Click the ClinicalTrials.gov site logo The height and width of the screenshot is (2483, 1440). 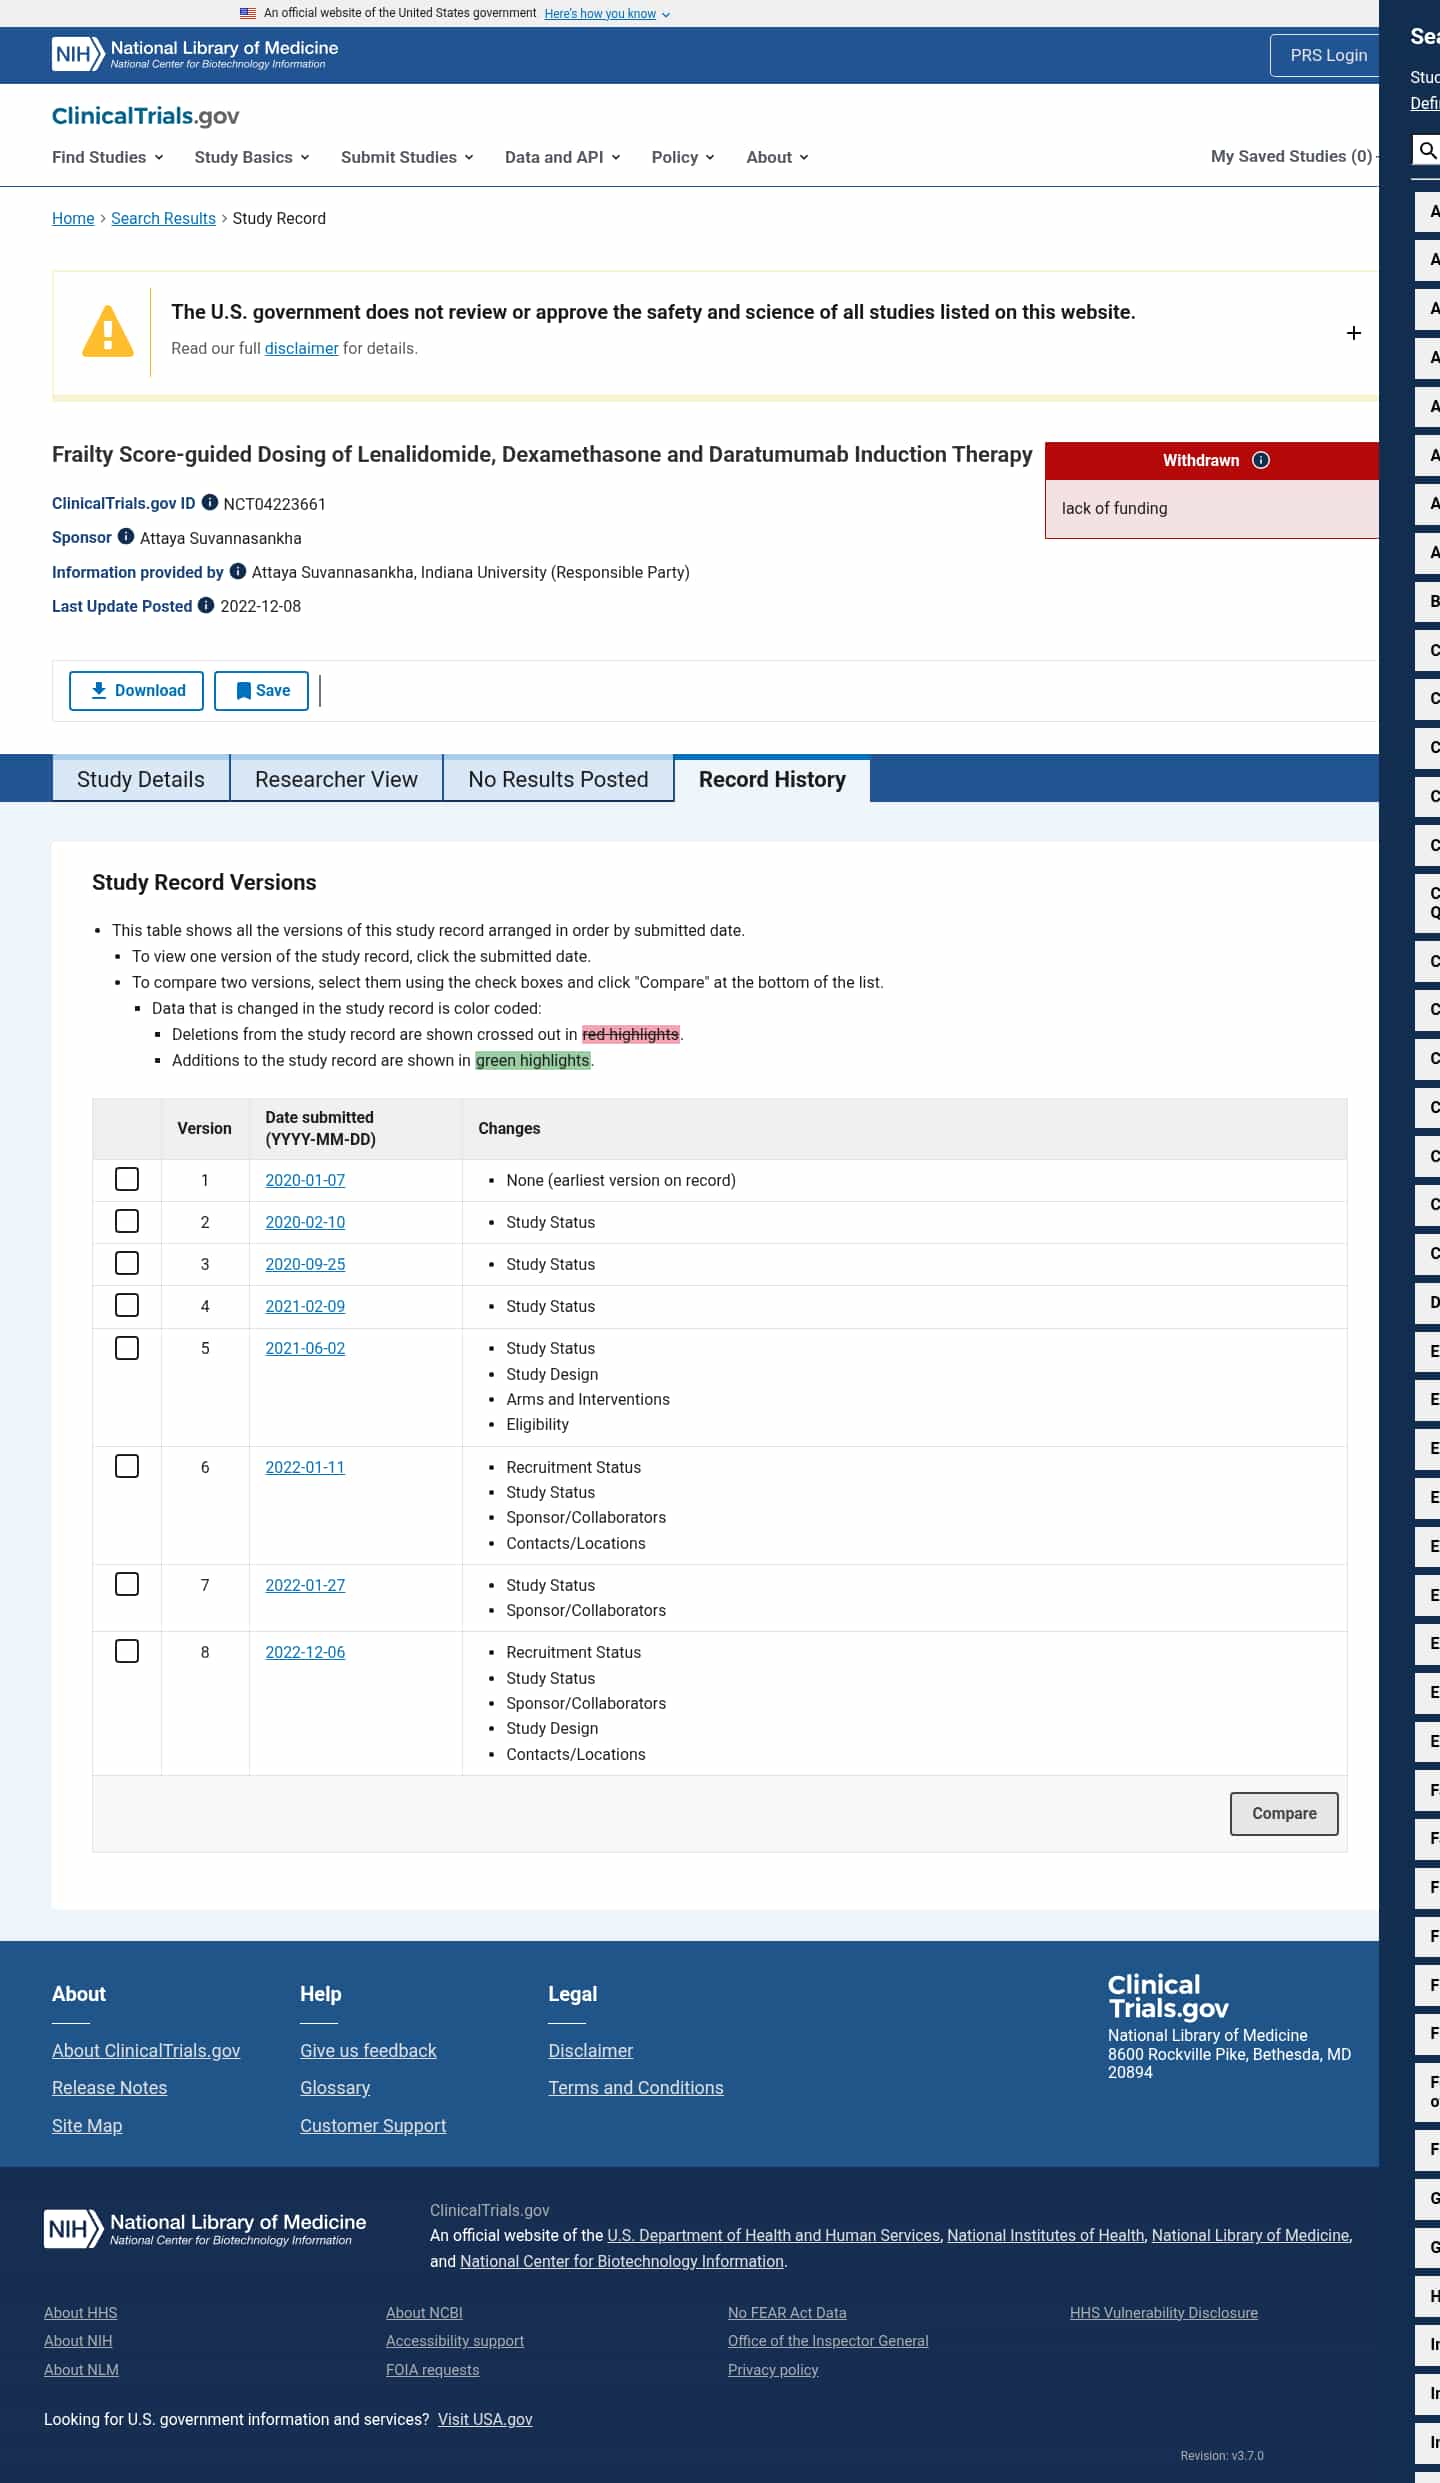(x=146, y=116)
